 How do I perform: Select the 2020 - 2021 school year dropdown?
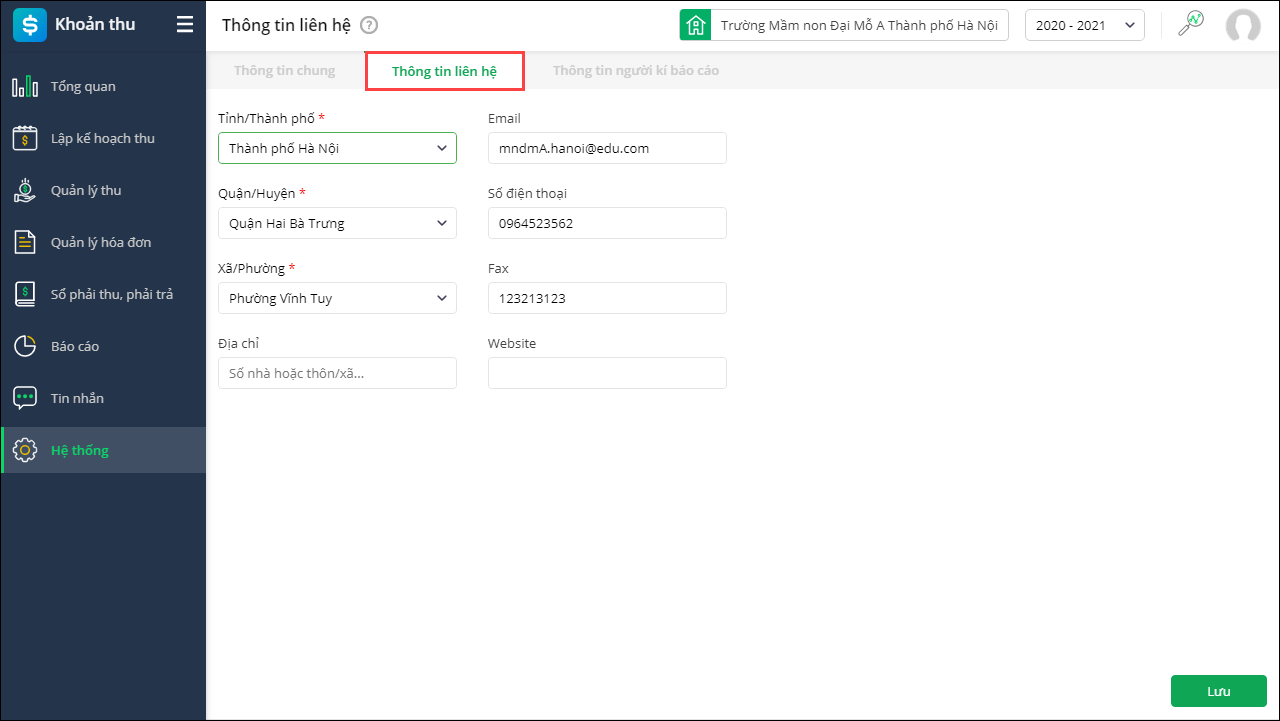(1085, 26)
